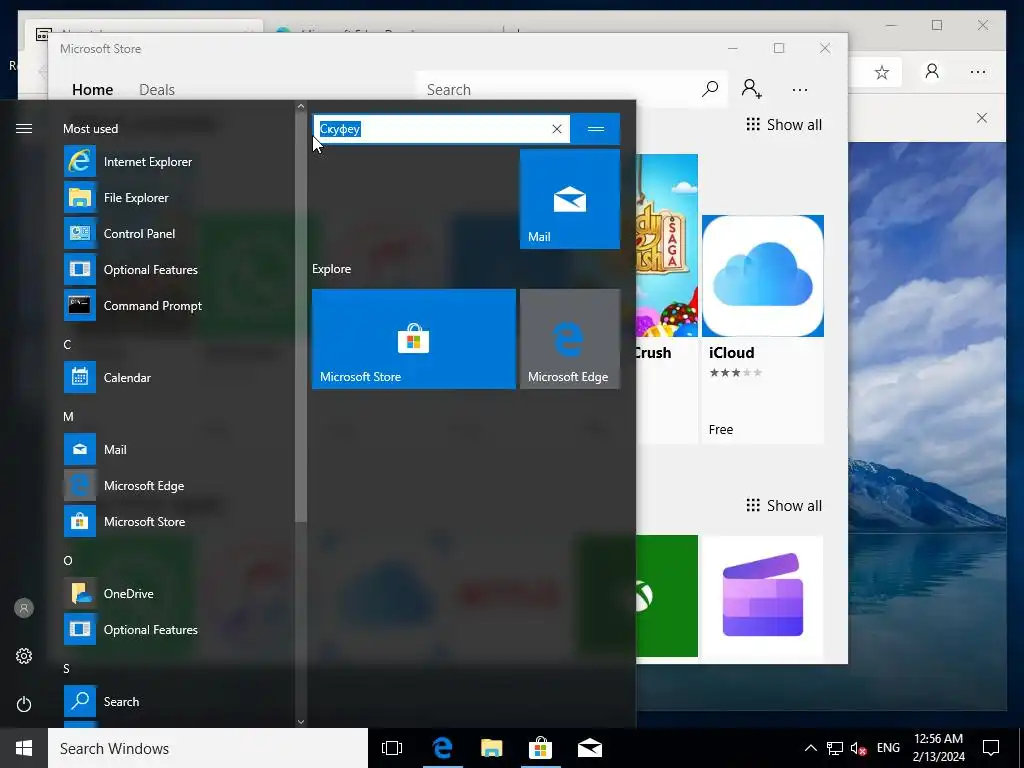Image resolution: width=1024 pixels, height=768 pixels.
Task: Open the Store See more ellipsis menu
Action: click(x=799, y=89)
